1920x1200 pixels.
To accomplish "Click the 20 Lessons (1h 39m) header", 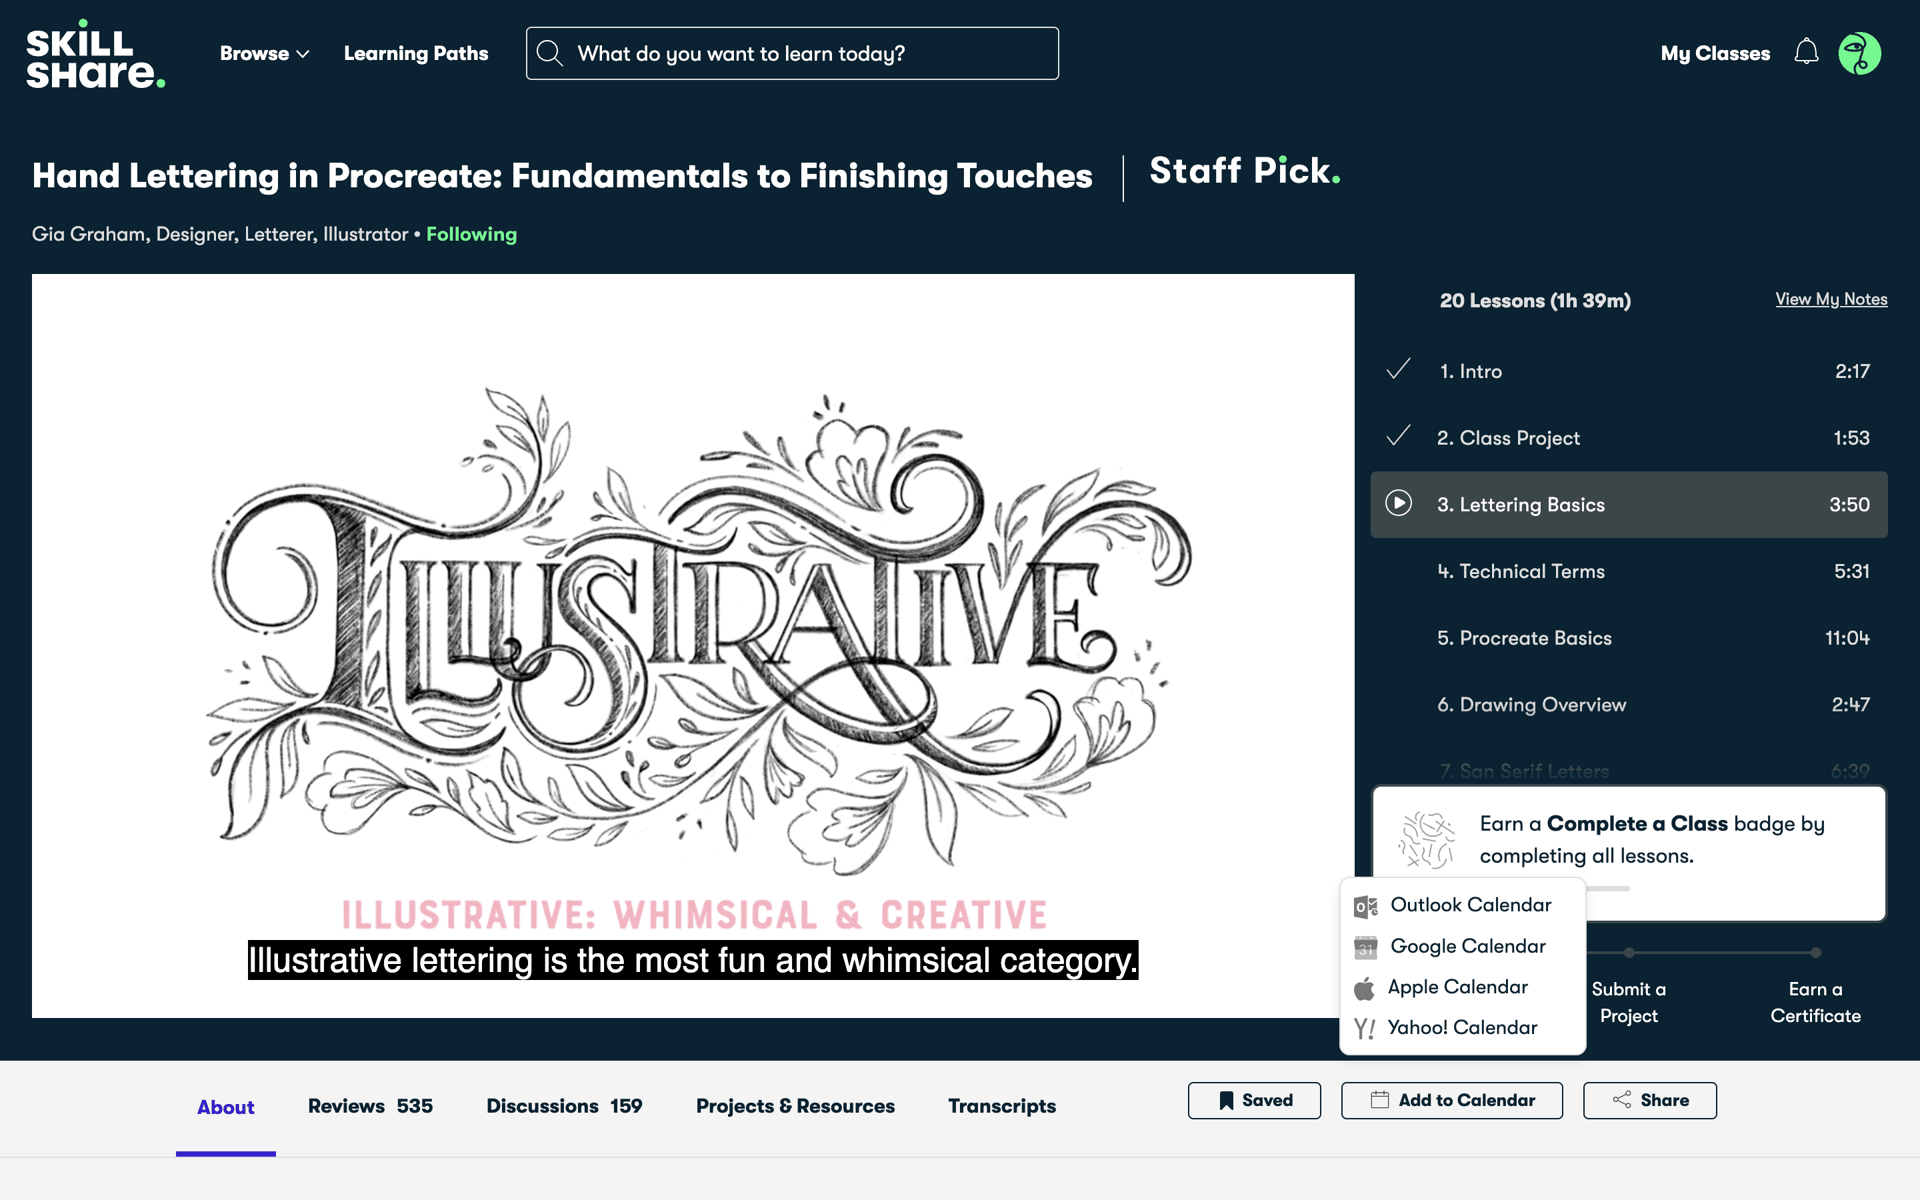I will click(x=1535, y=300).
